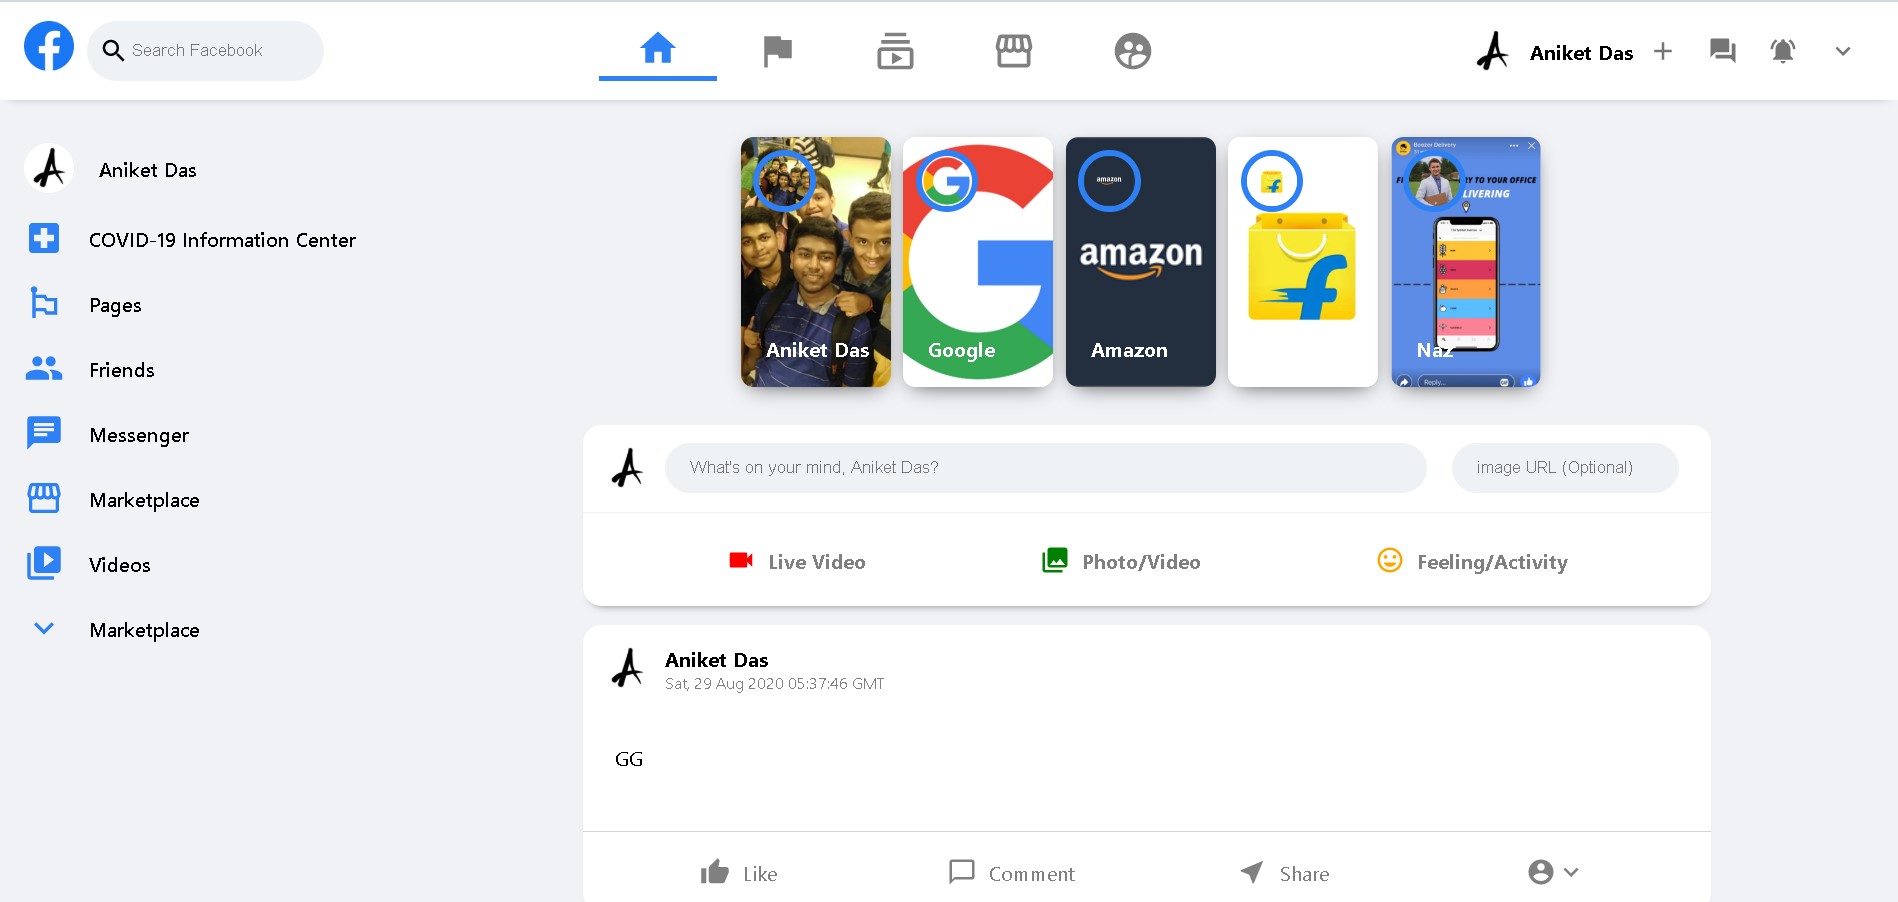Viewport: 1898px width, 902px height.
Task: Click the red Live Video camera icon
Action: (x=741, y=560)
